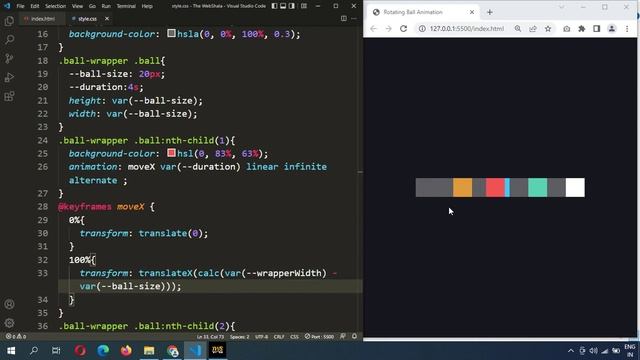Close the Rotating Ball Animation browser tab

[472, 12]
